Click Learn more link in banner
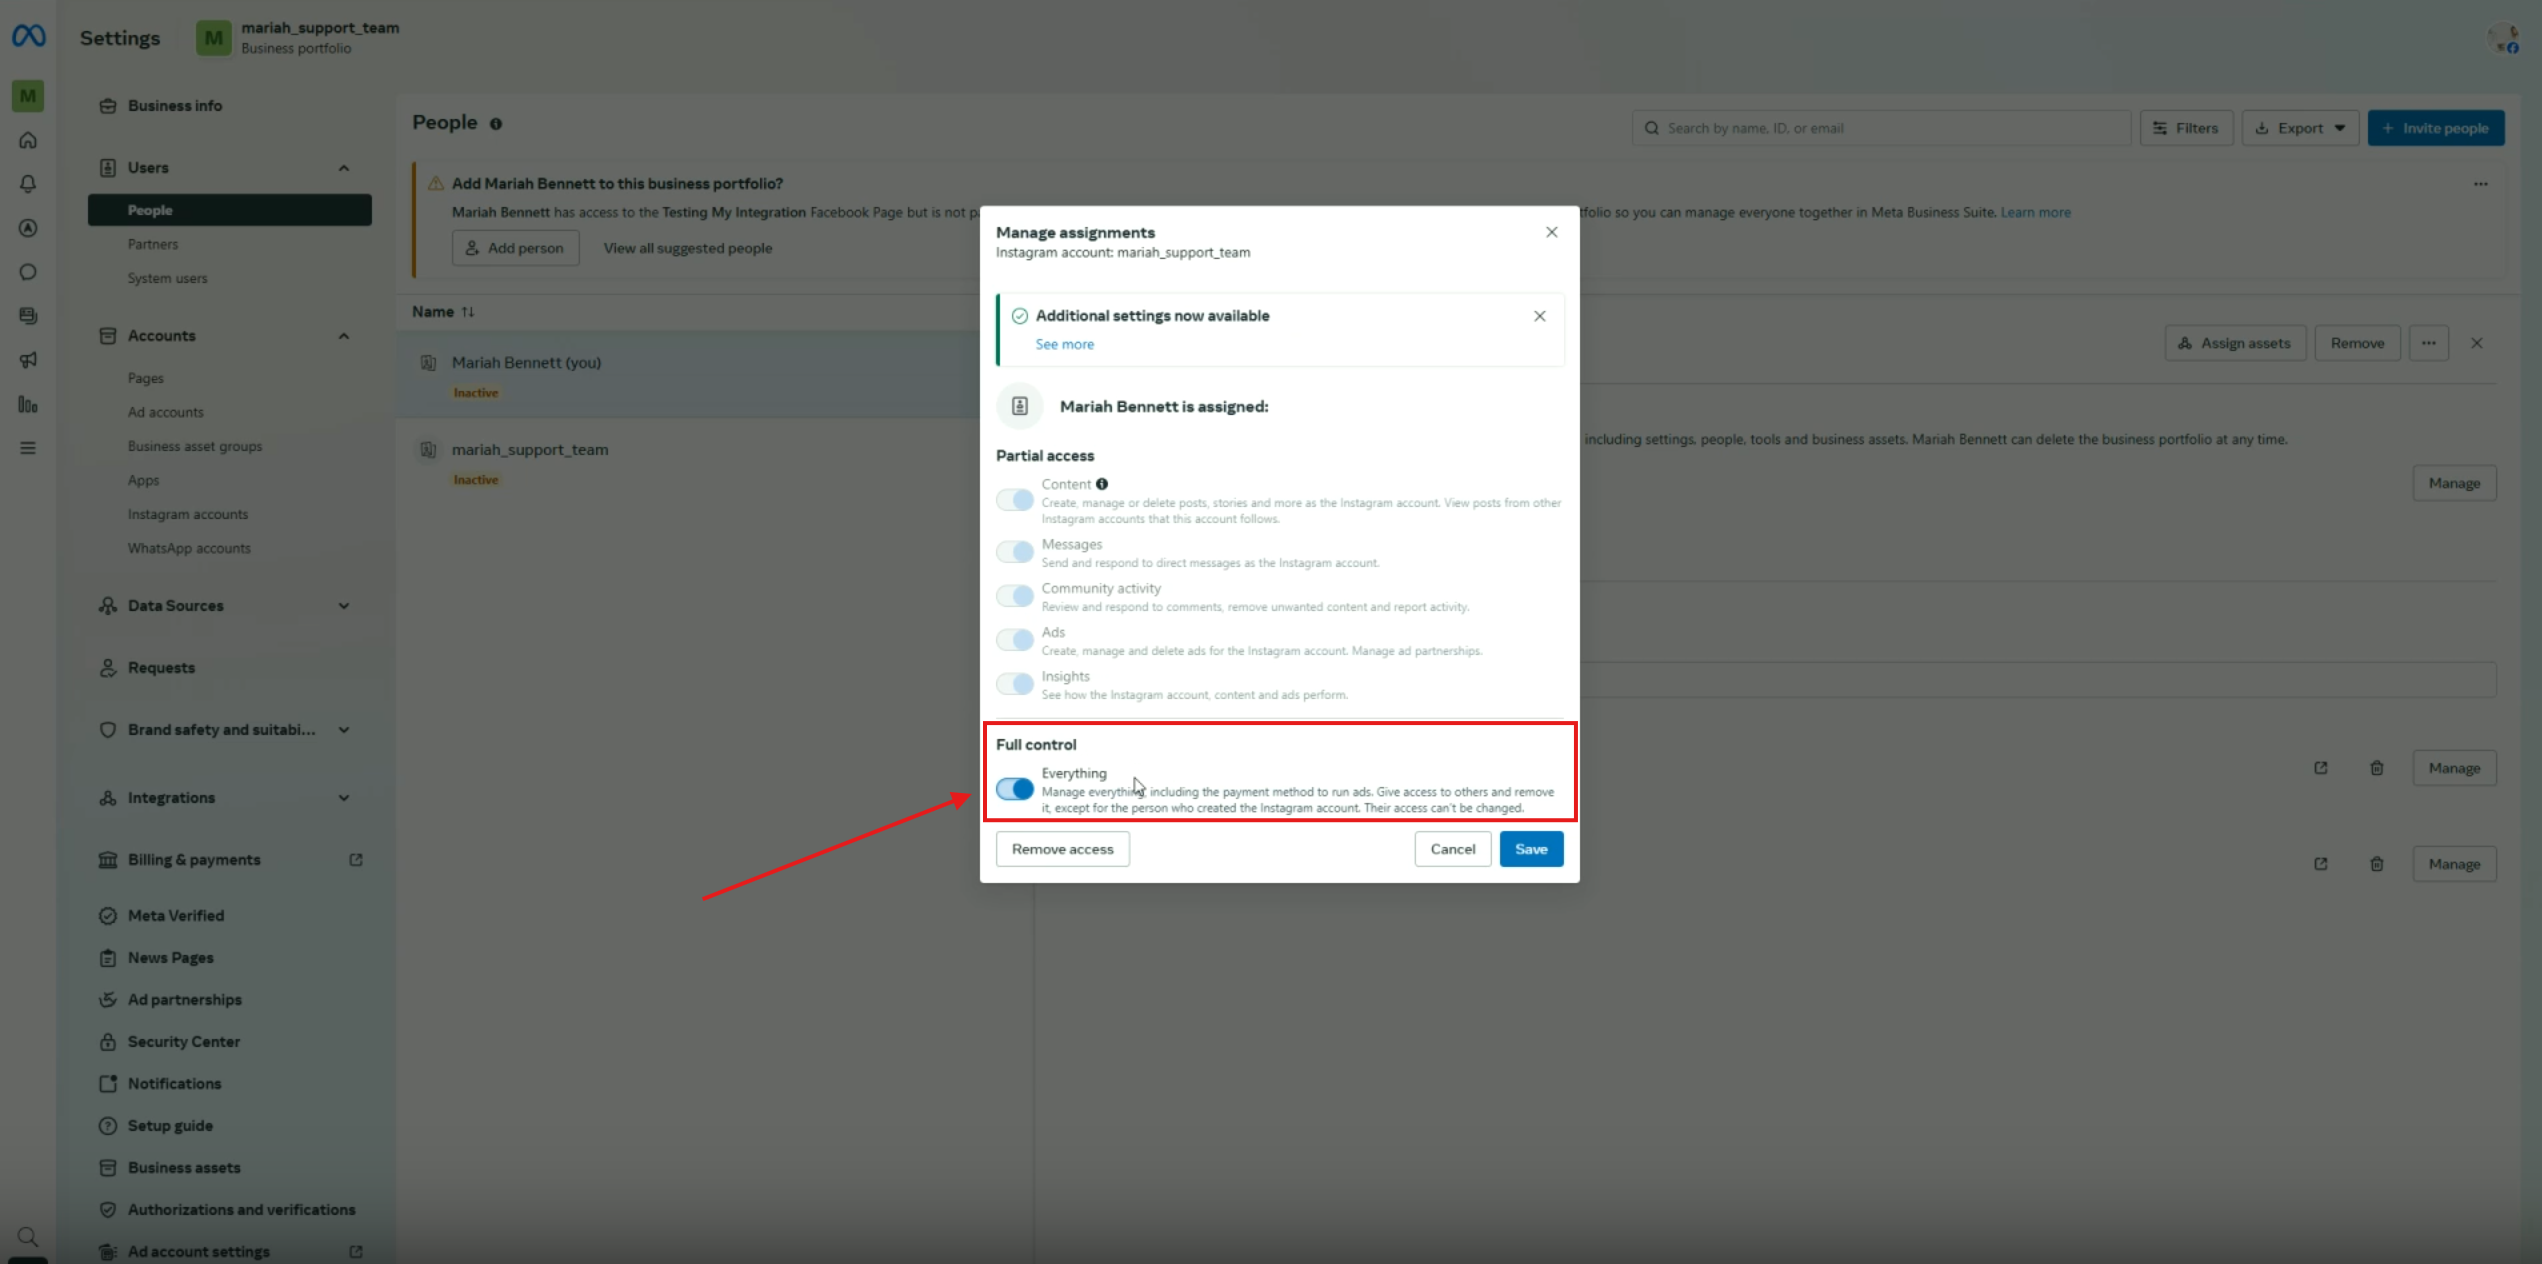Viewport: 2542px width, 1264px height. pyautogui.click(x=2035, y=212)
